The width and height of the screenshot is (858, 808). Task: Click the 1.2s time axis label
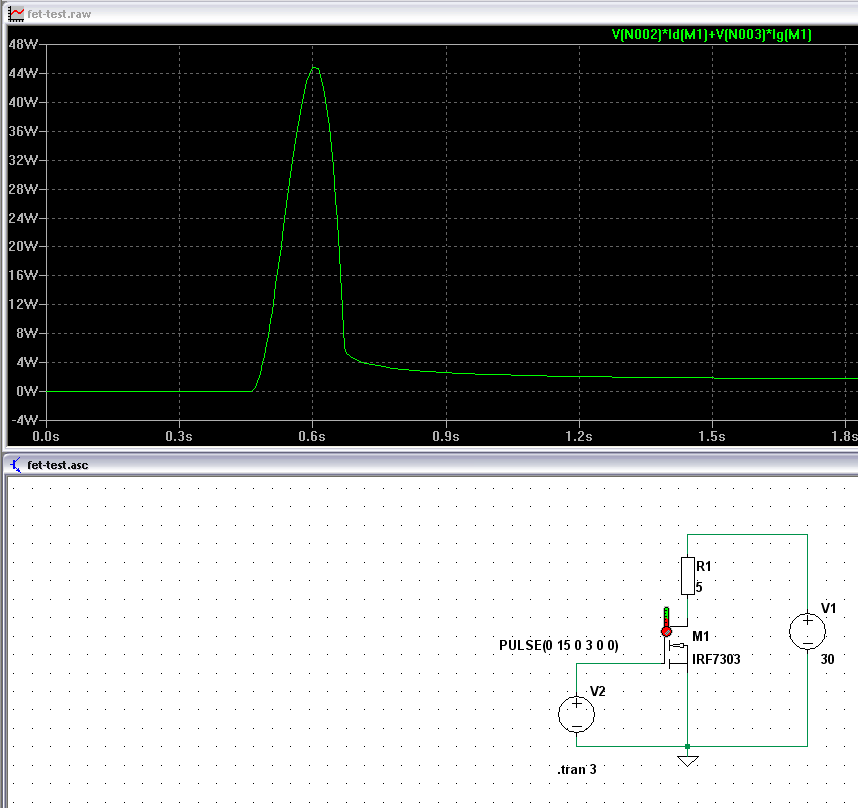[x=579, y=436]
